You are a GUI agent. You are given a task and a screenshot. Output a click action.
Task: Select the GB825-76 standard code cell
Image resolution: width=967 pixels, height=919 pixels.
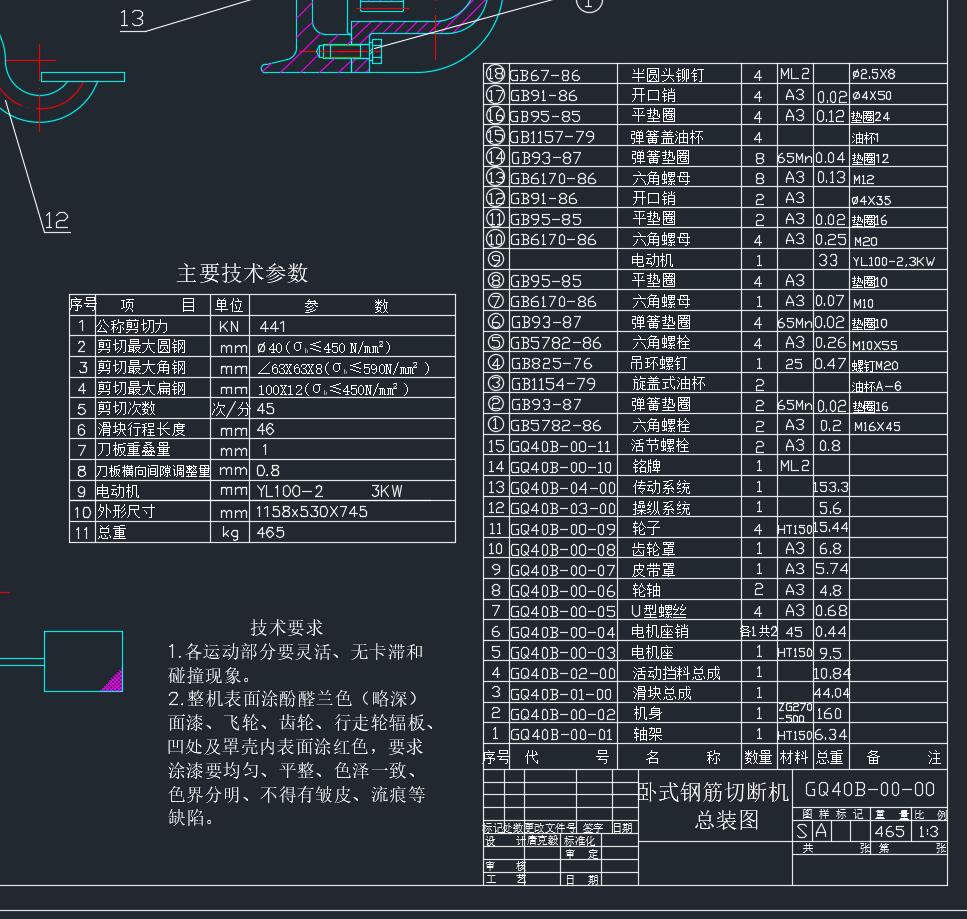[x=551, y=364]
